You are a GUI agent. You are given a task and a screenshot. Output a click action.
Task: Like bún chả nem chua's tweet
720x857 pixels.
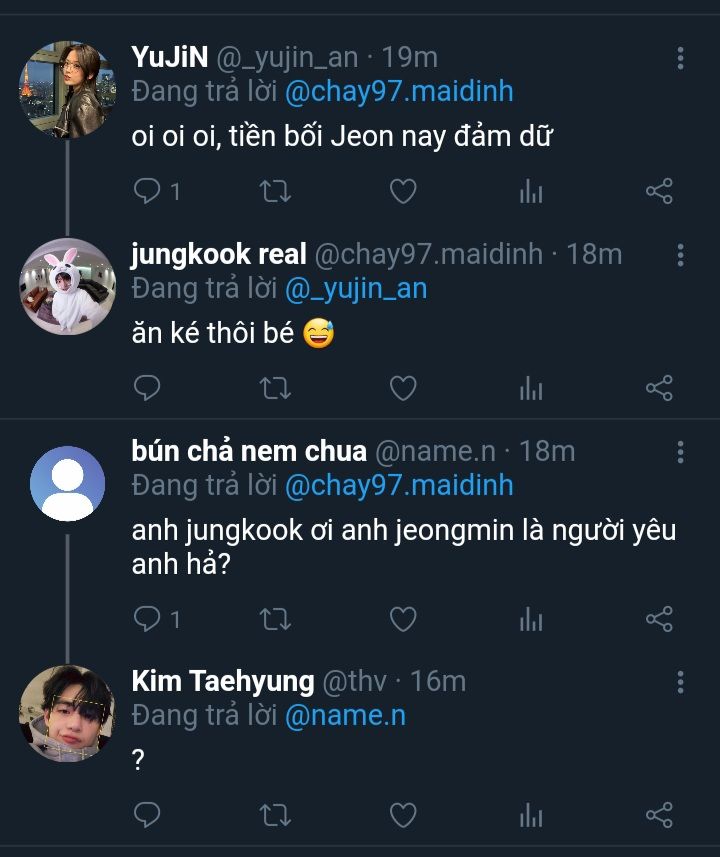coord(402,620)
